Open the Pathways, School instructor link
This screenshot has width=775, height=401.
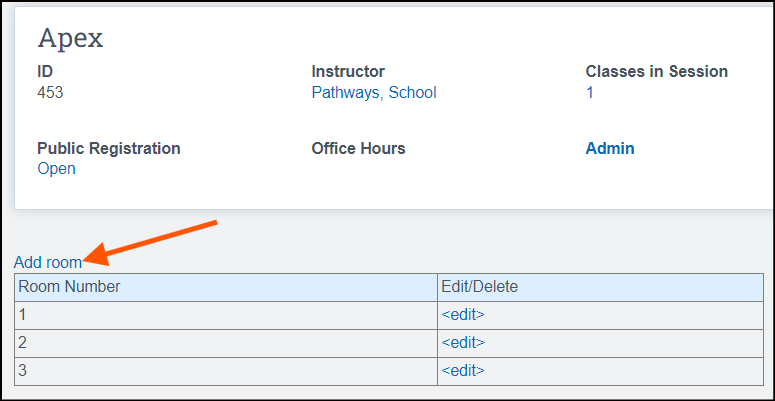tap(374, 92)
